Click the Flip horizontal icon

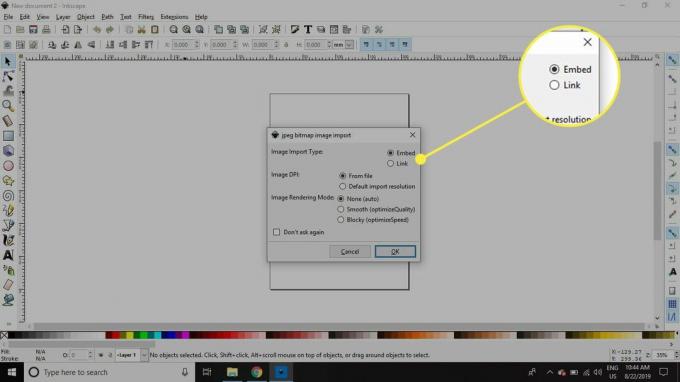[78, 45]
